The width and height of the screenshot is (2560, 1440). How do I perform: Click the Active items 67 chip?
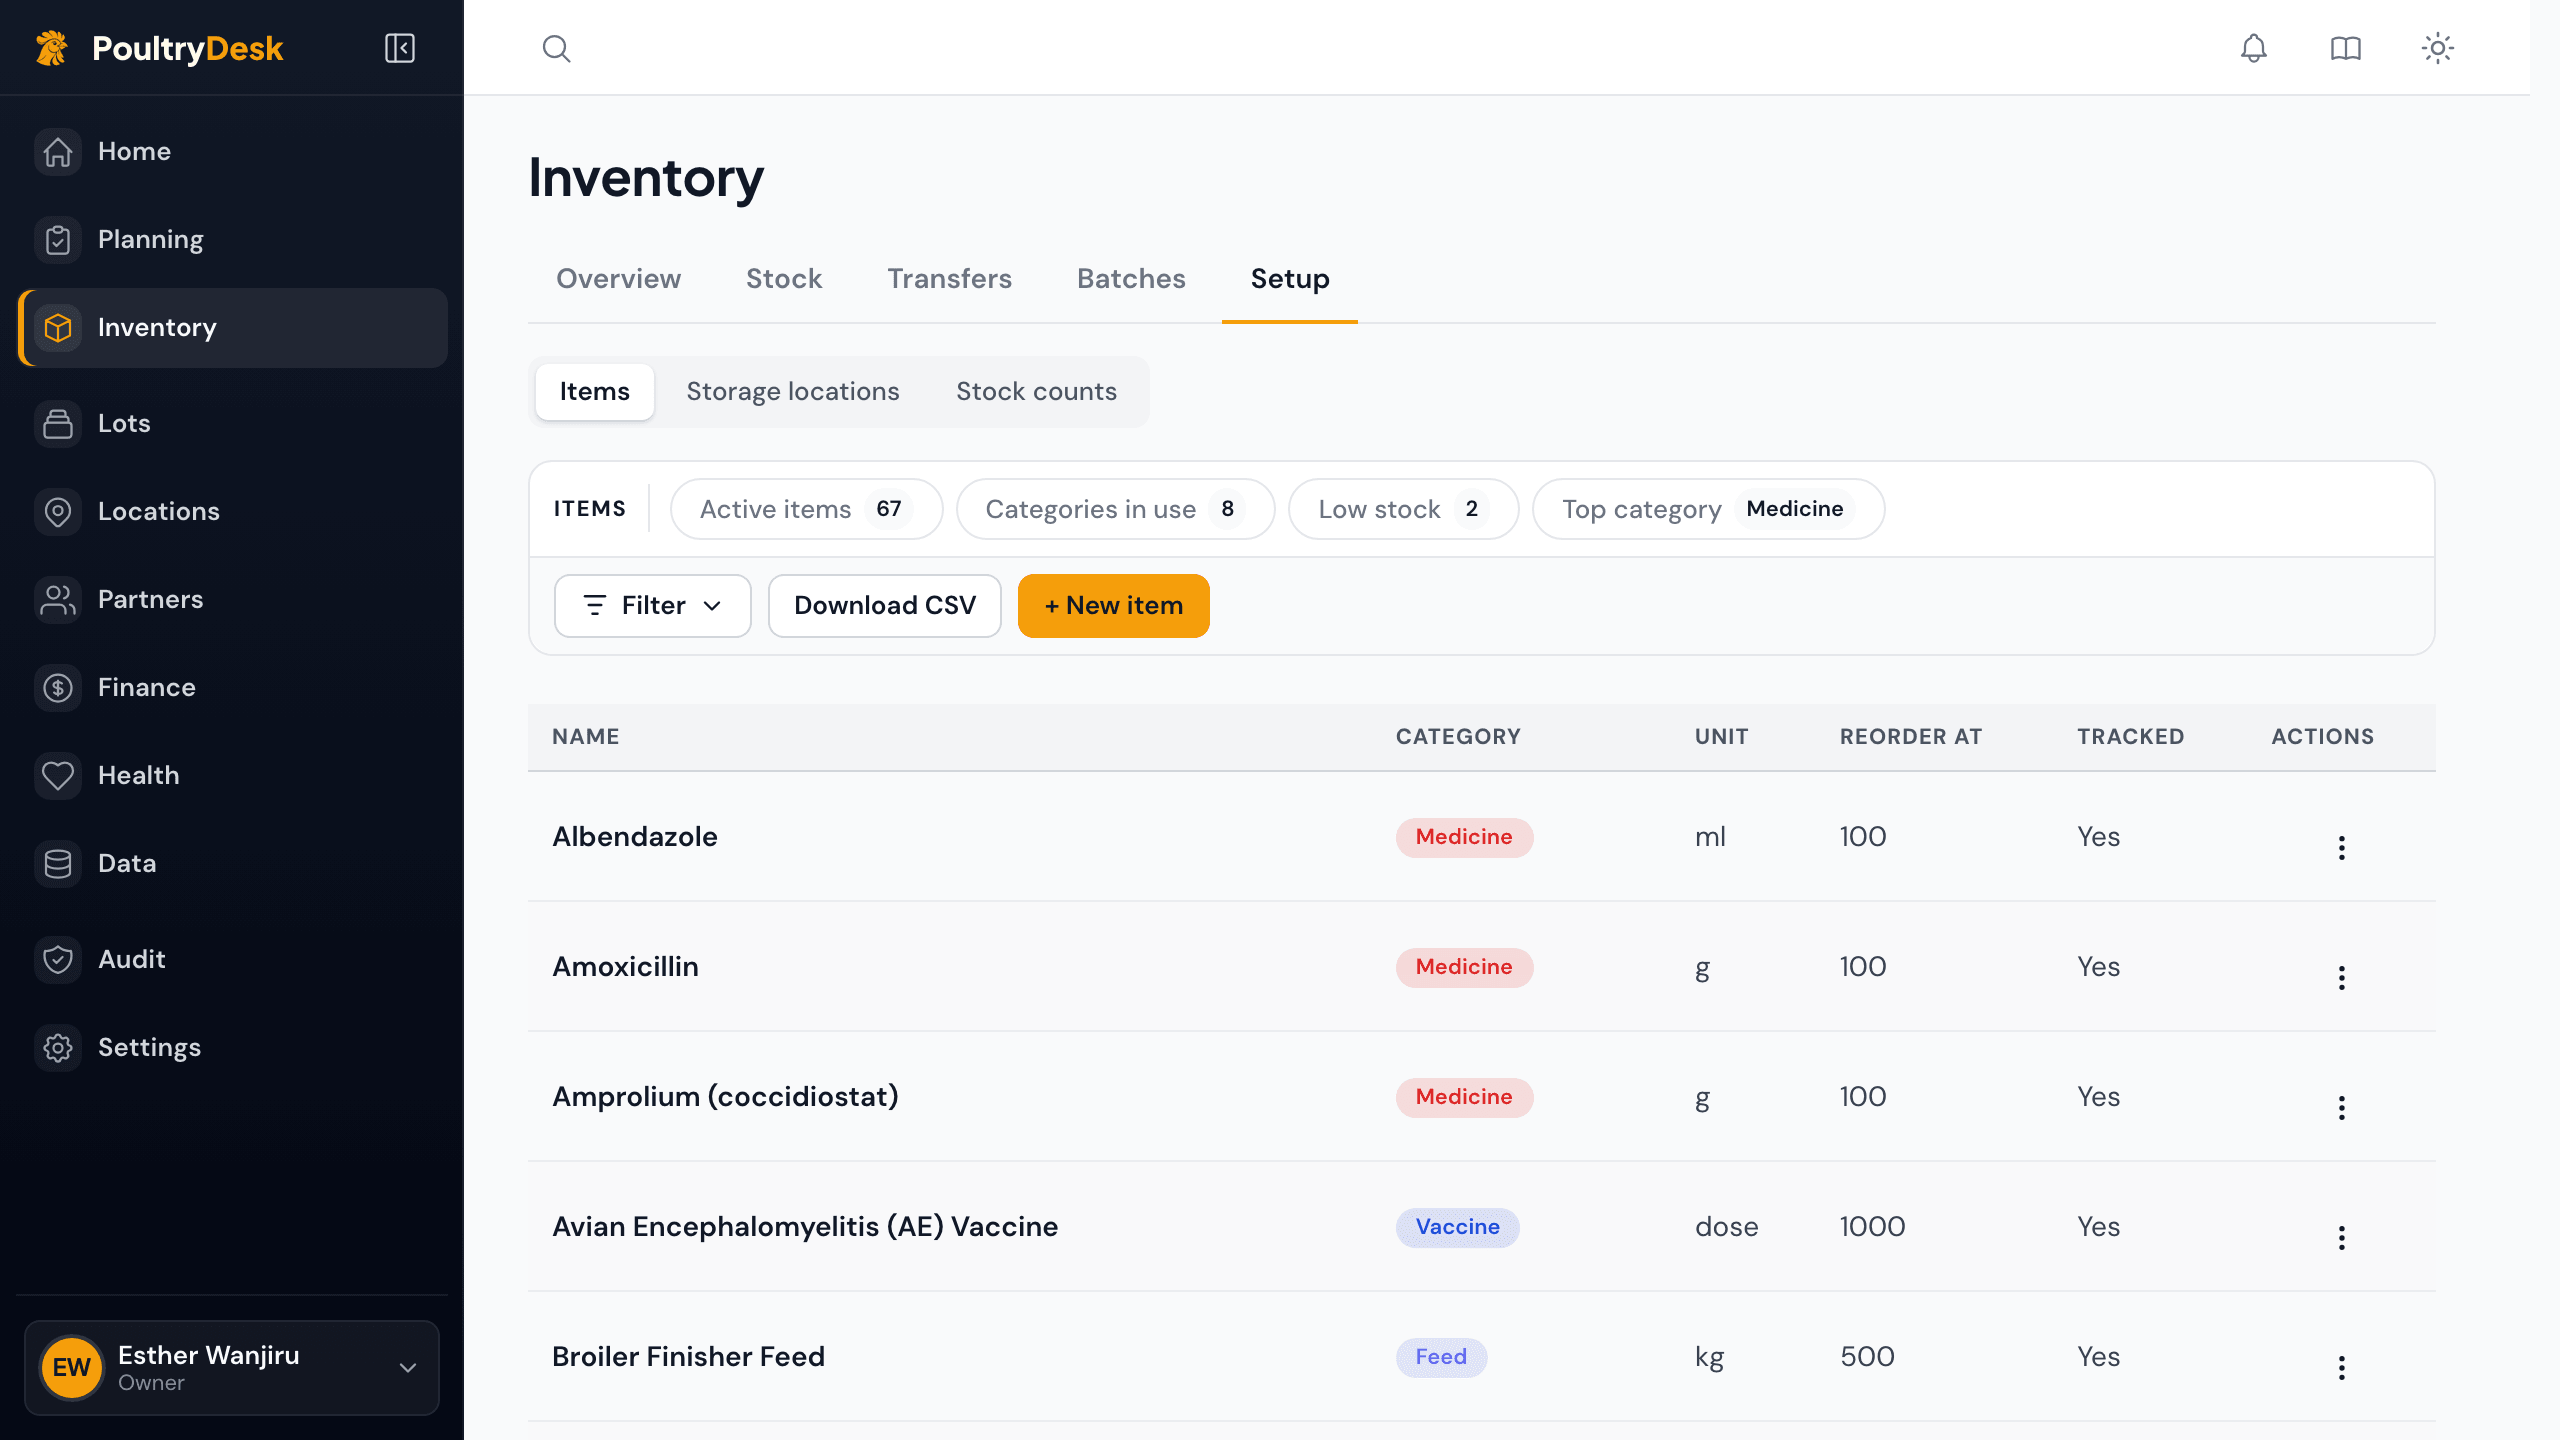(806, 510)
